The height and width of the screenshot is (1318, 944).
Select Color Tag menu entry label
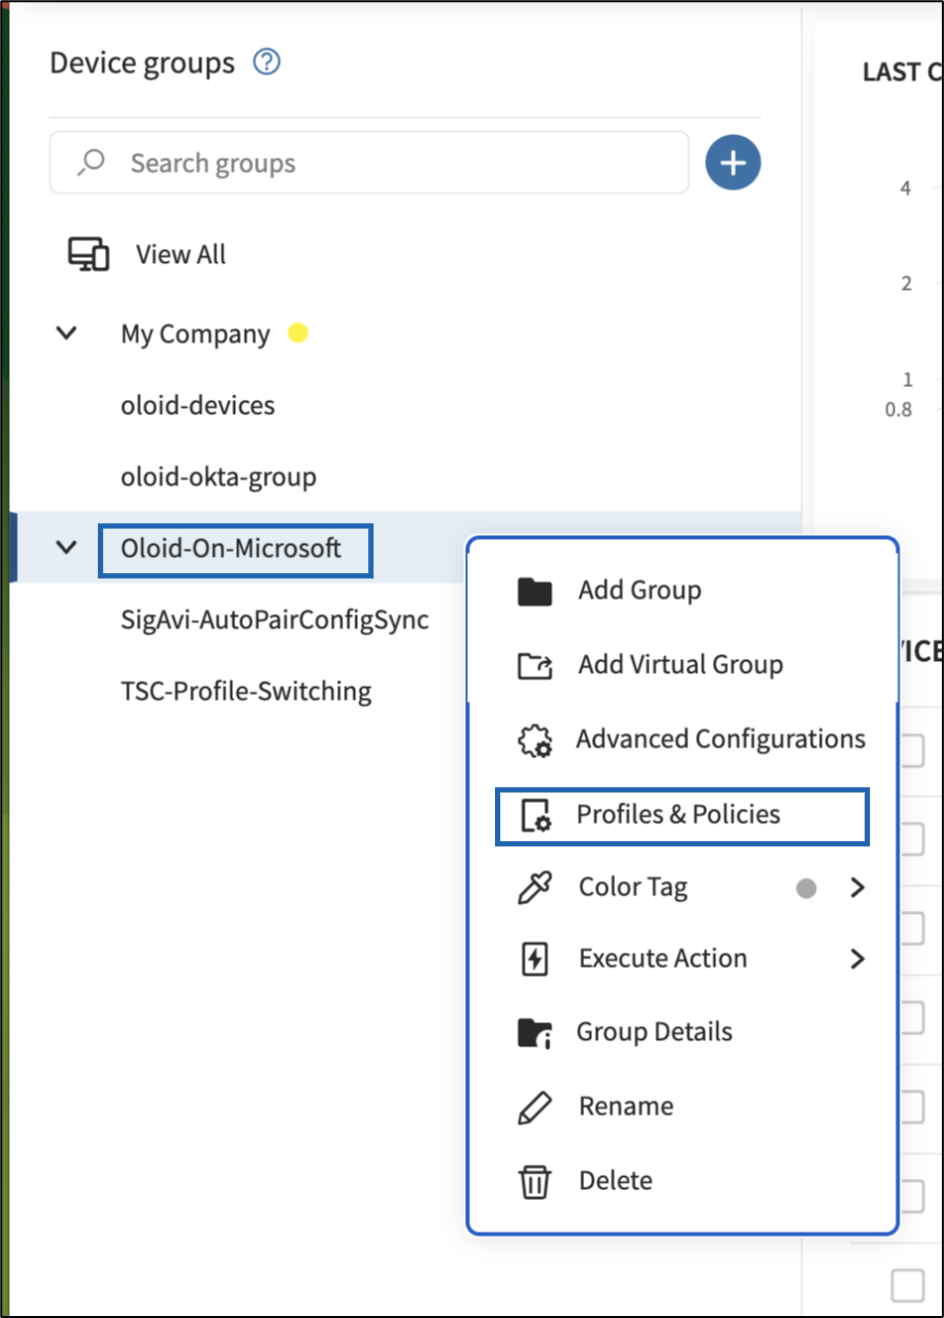tap(633, 887)
